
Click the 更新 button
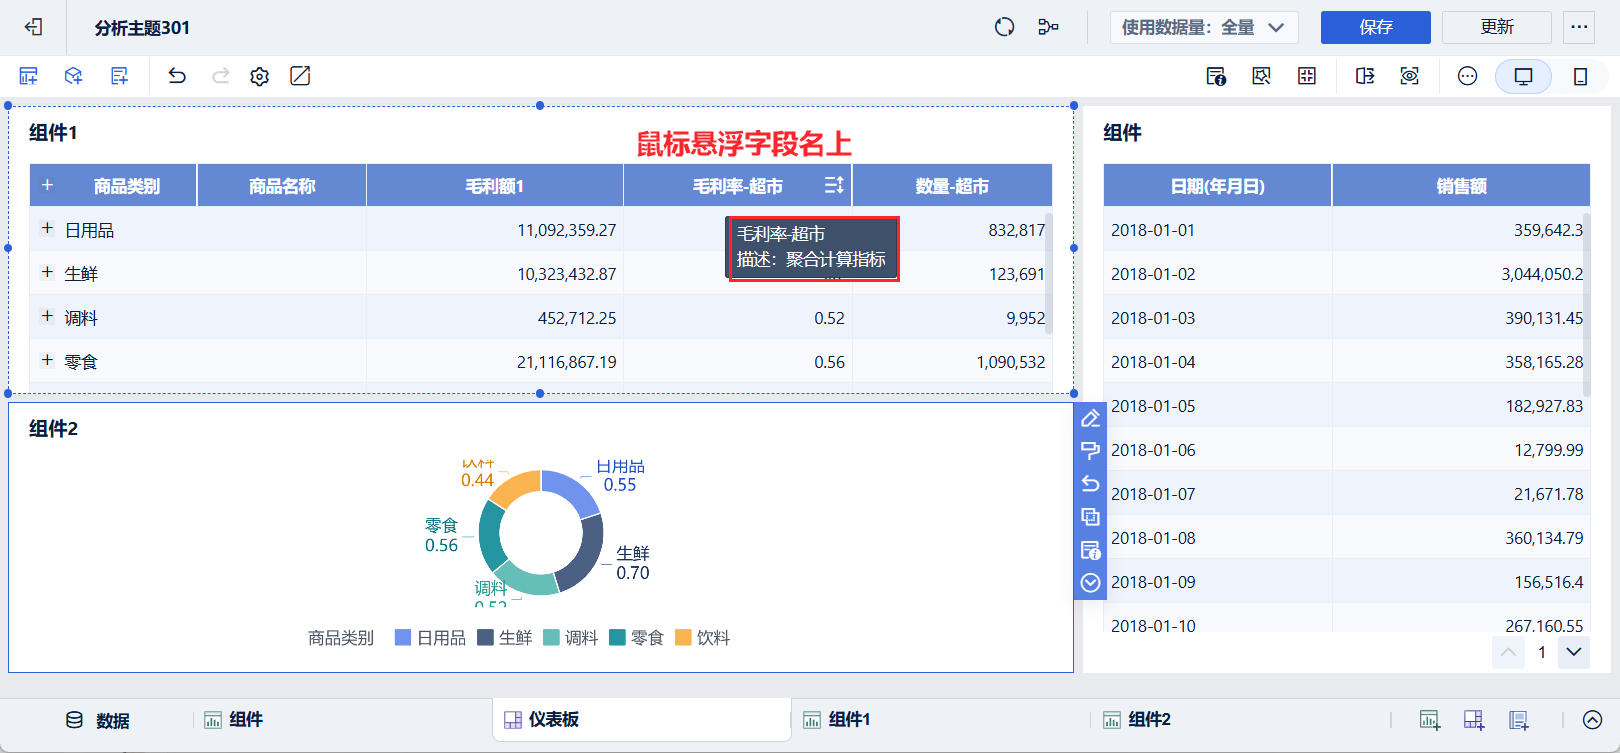pyautogui.click(x=1496, y=27)
